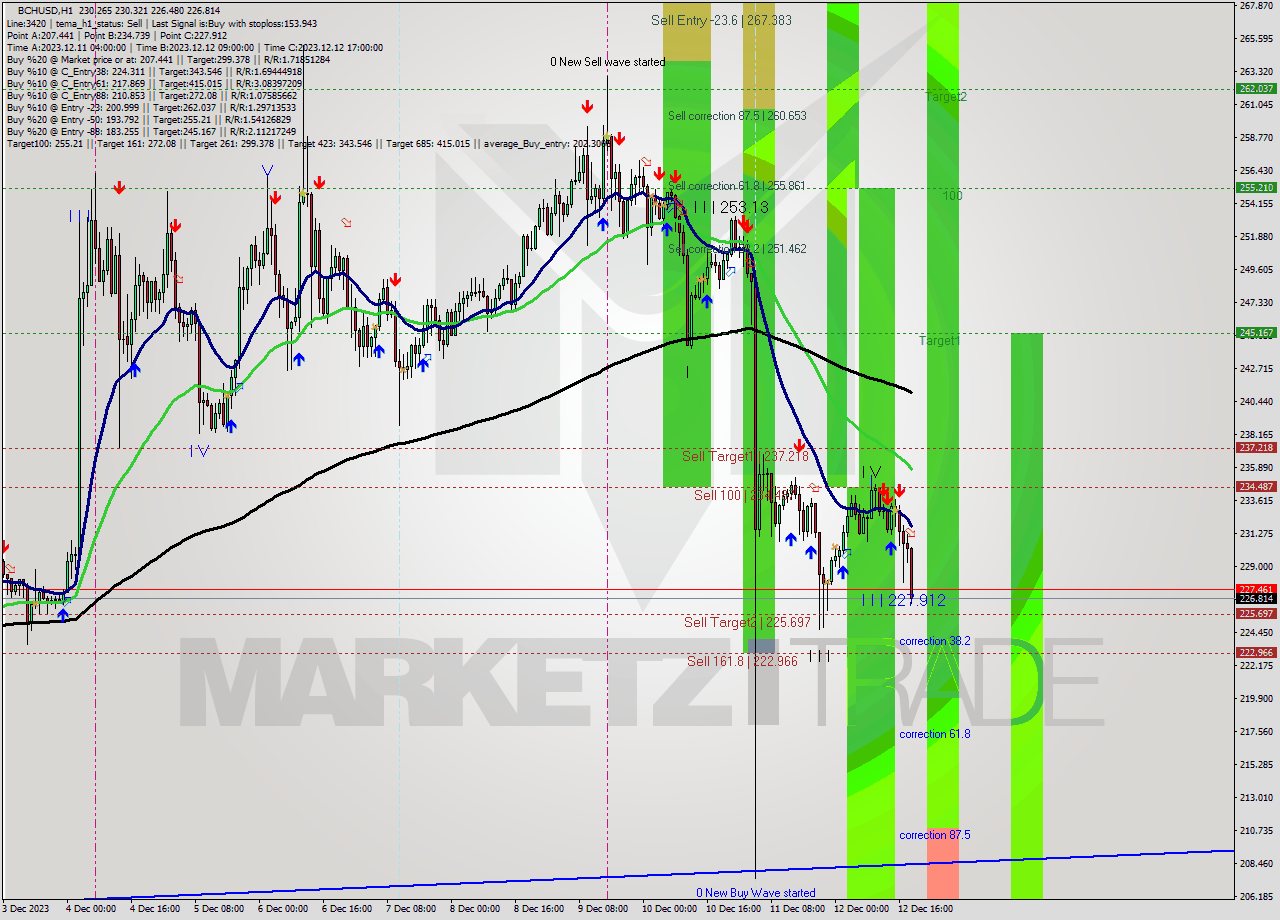
Task: Select the 'I I I 227.912' wave label
Action: [903, 600]
